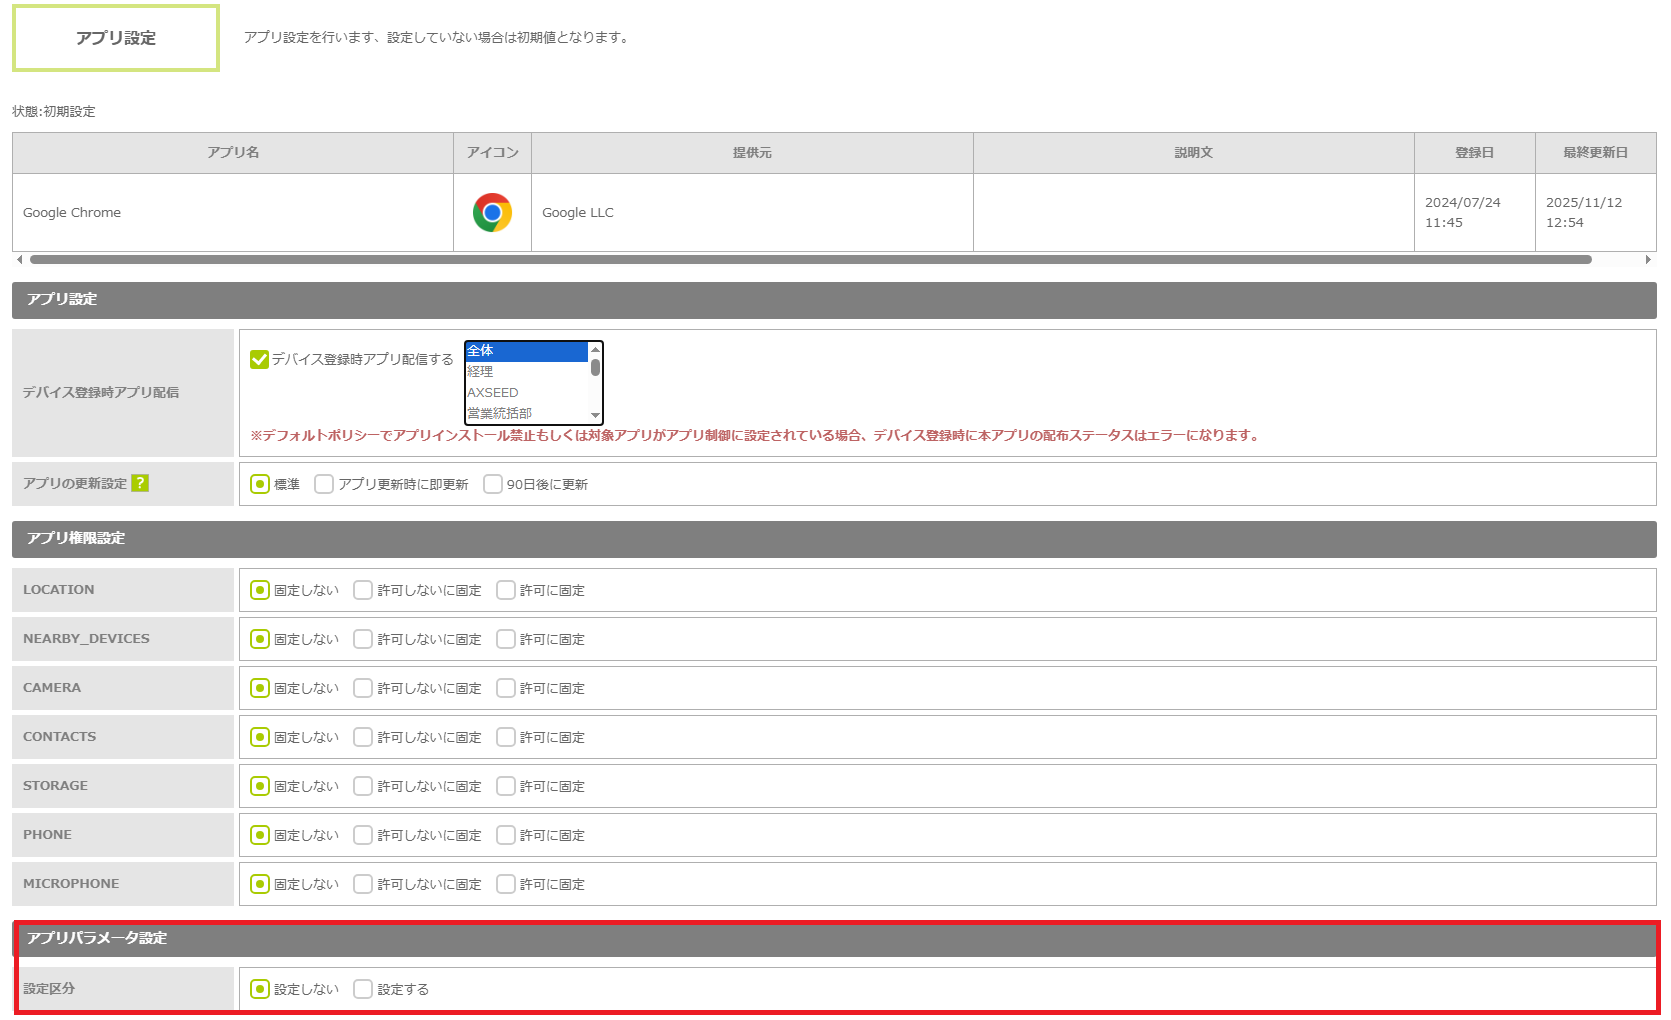Click the アプリ名 column header
The image size is (1671, 1020).
click(233, 152)
